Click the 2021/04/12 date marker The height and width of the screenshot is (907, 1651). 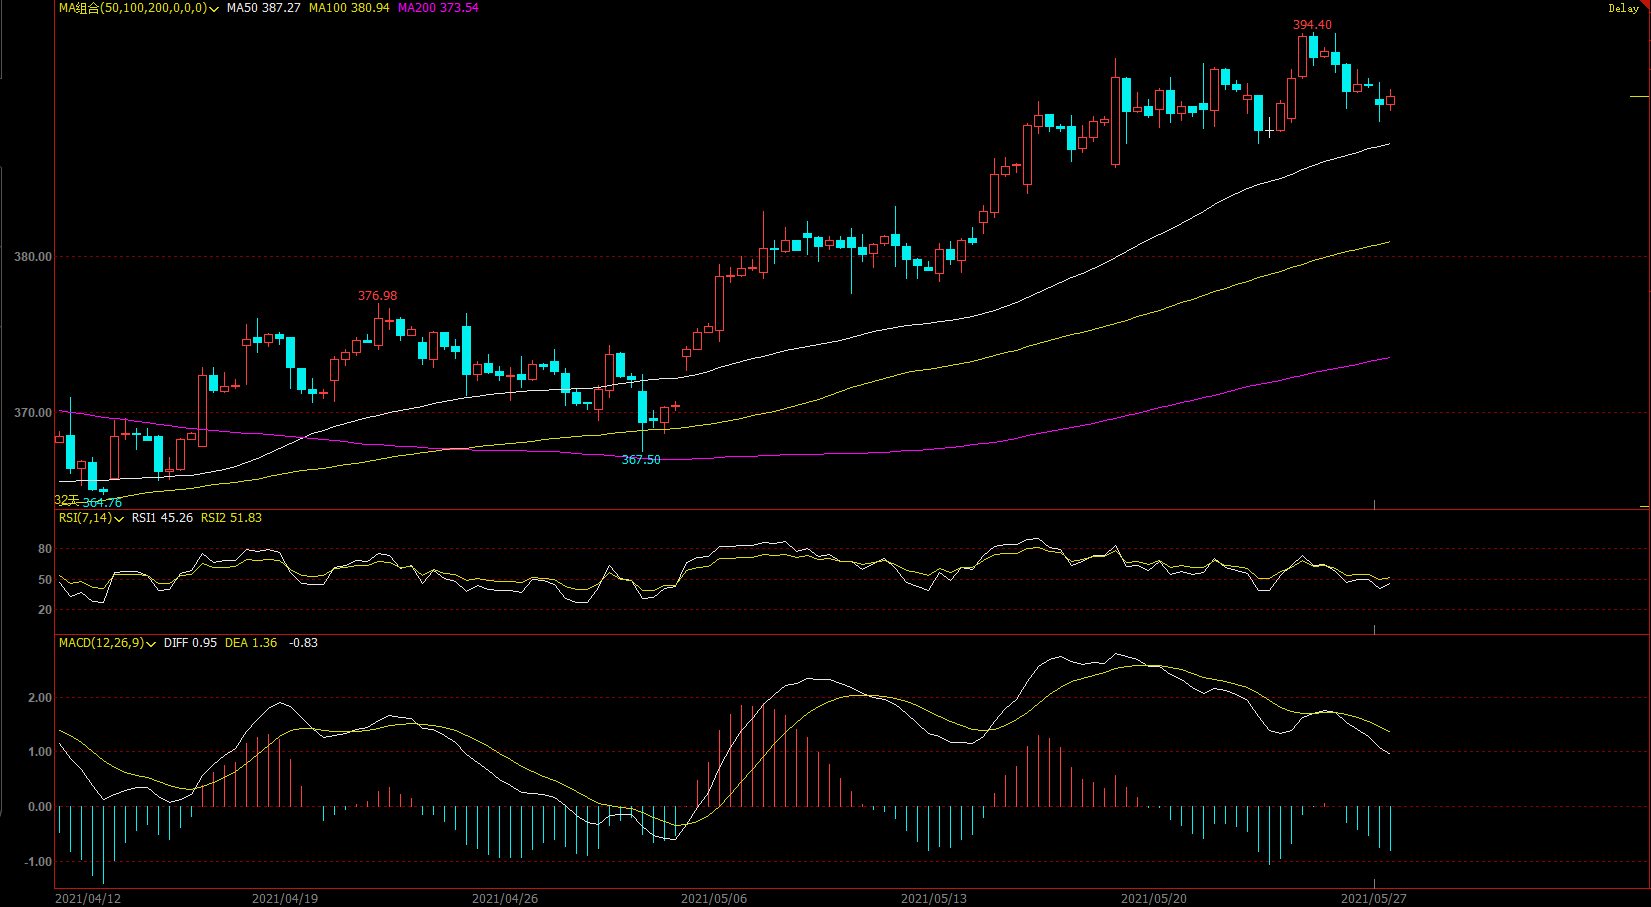click(88, 899)
